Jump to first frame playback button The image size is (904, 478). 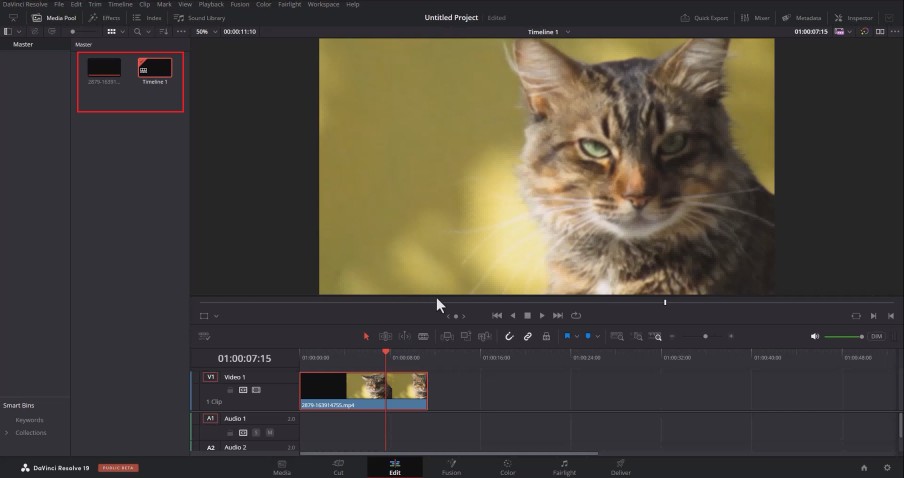coord(496,315)
